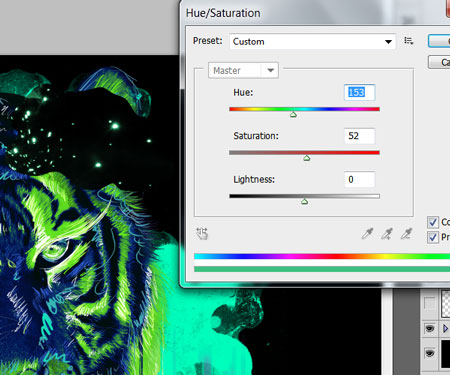The image size is (450, 375).
Task: Hide the black layer using its eye icon
Action: tap(430, 353)
